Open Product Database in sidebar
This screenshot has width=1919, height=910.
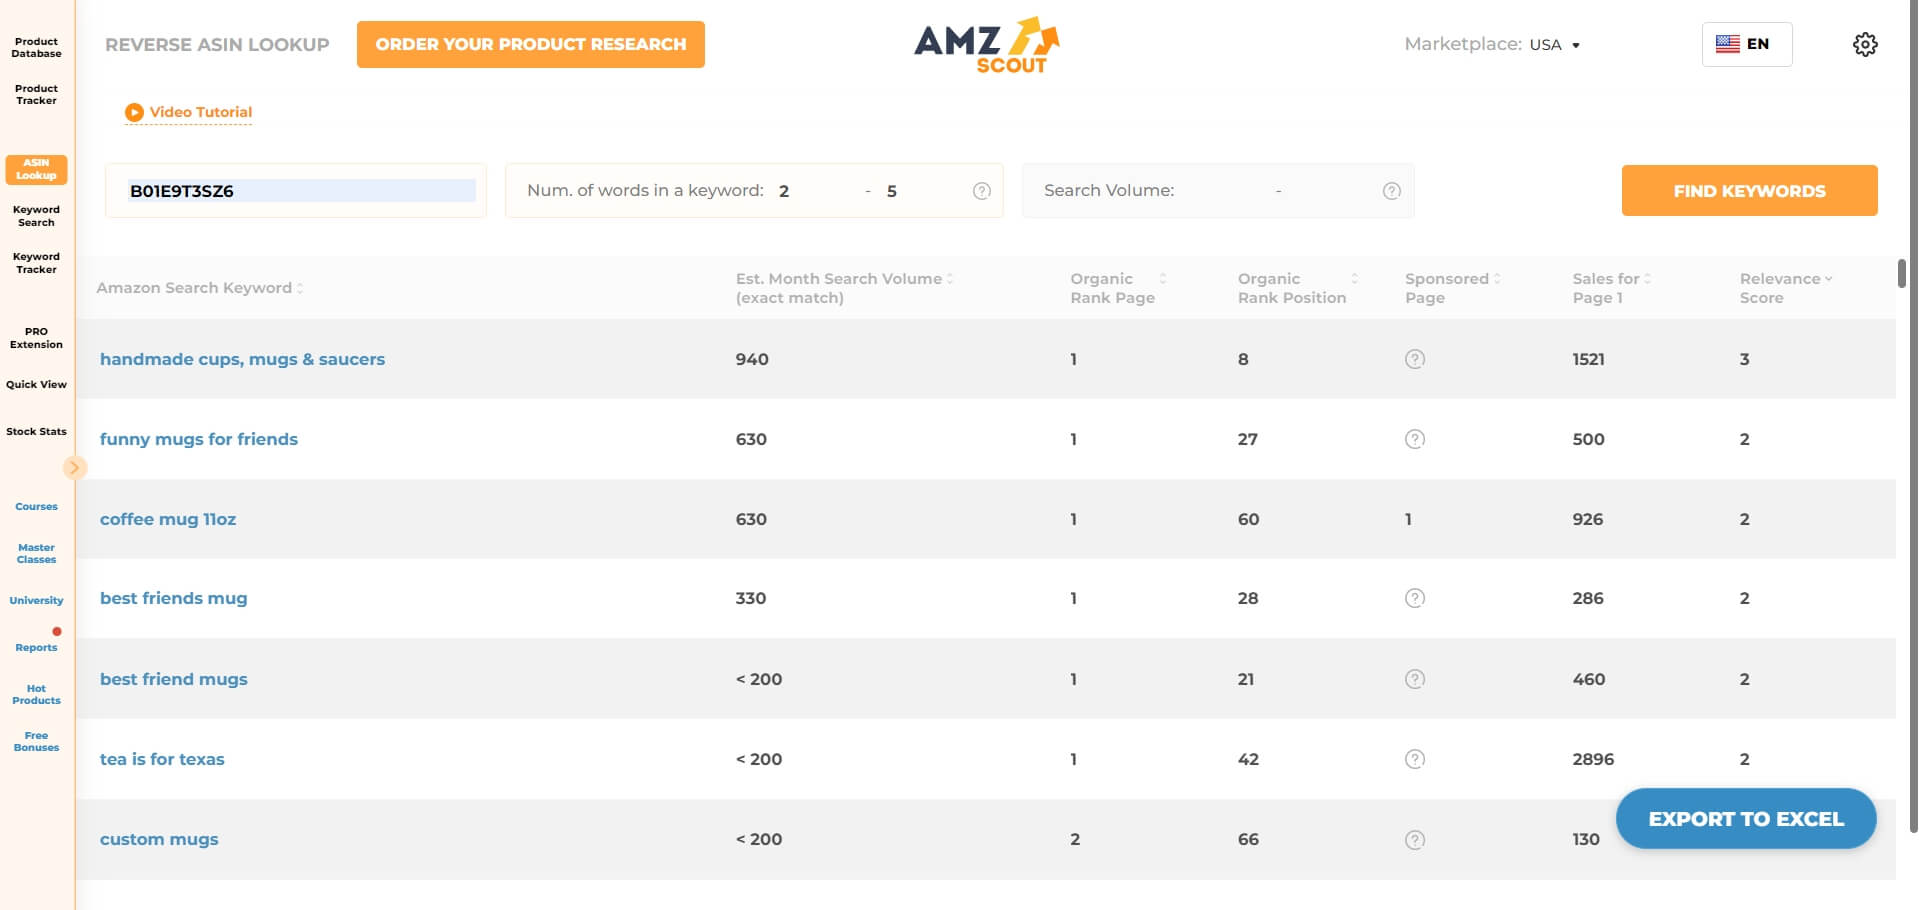pos(36,48)
